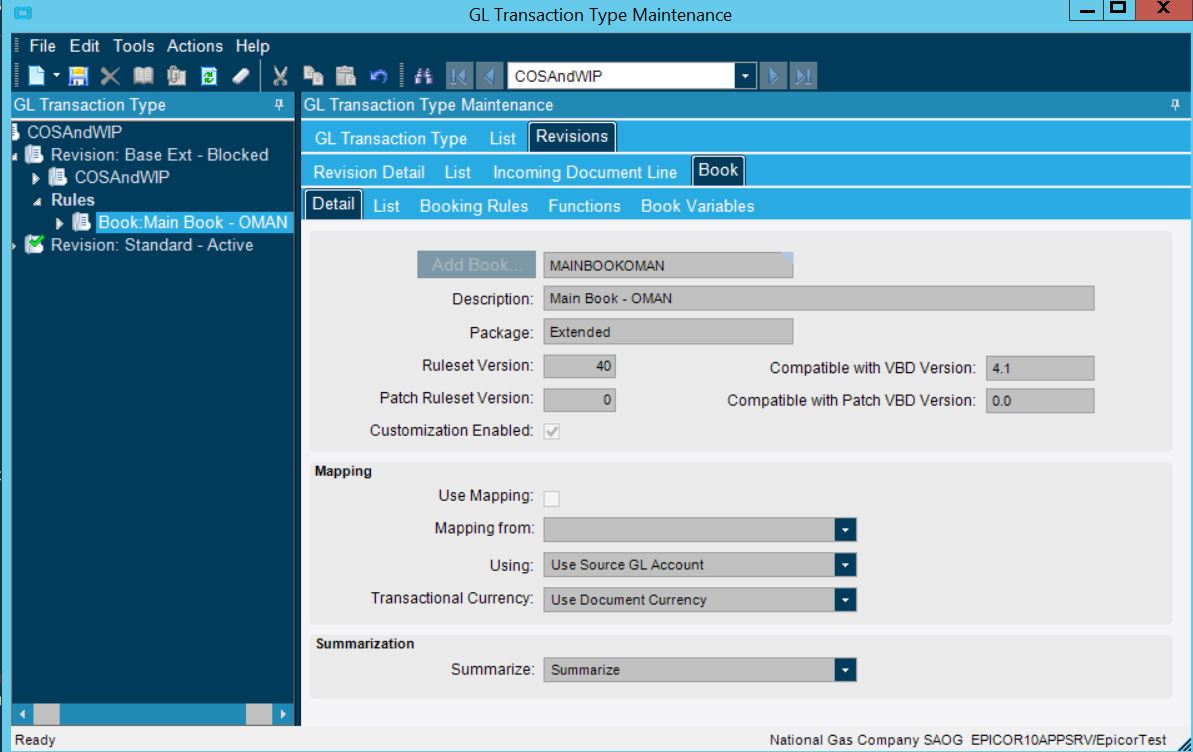The image size is (1193, 752).
Task: Click the Cut scissors icon
Action: [280, 75]
